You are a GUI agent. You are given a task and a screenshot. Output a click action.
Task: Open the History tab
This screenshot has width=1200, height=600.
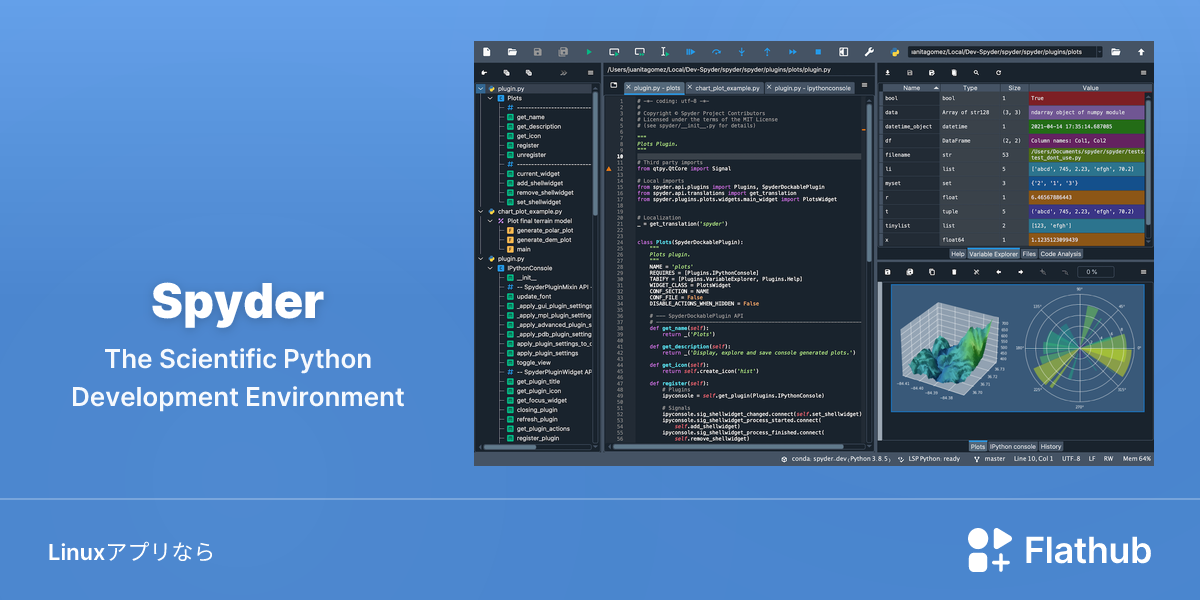click(x=1051, y=446)
